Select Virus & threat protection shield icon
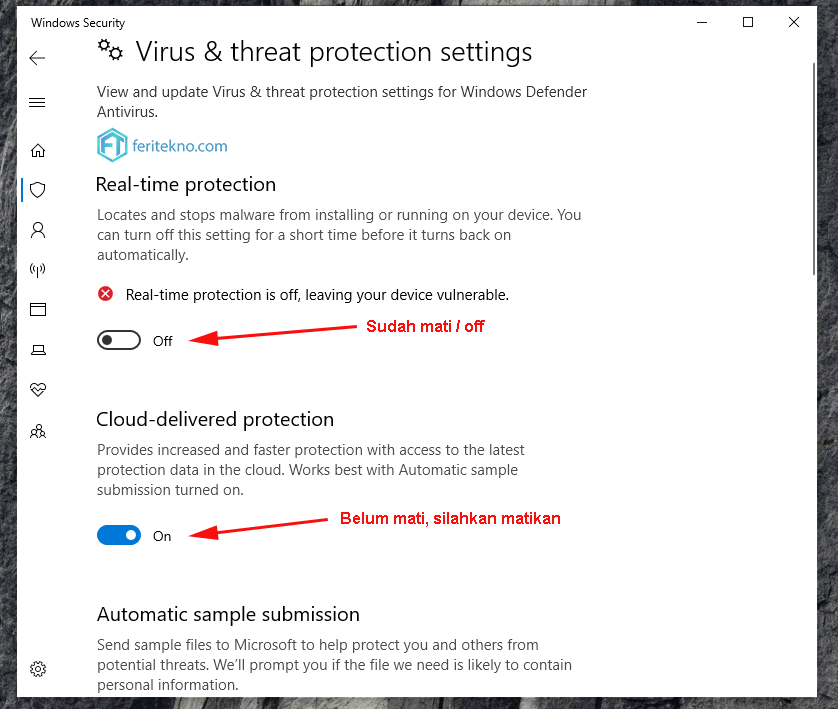This screenshot has height=709, width=838. [38, 190]
